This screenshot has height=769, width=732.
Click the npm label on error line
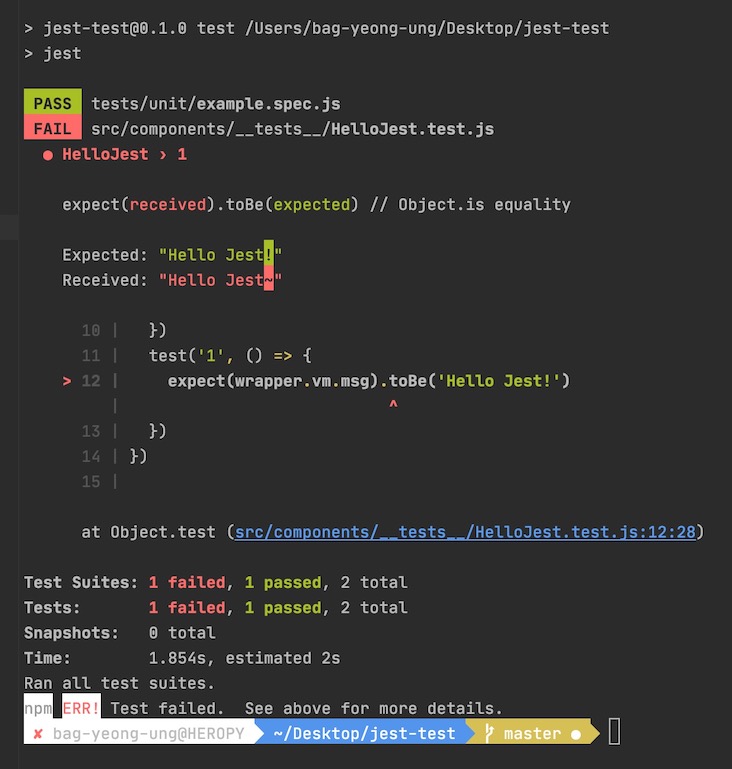coord(38,708)
